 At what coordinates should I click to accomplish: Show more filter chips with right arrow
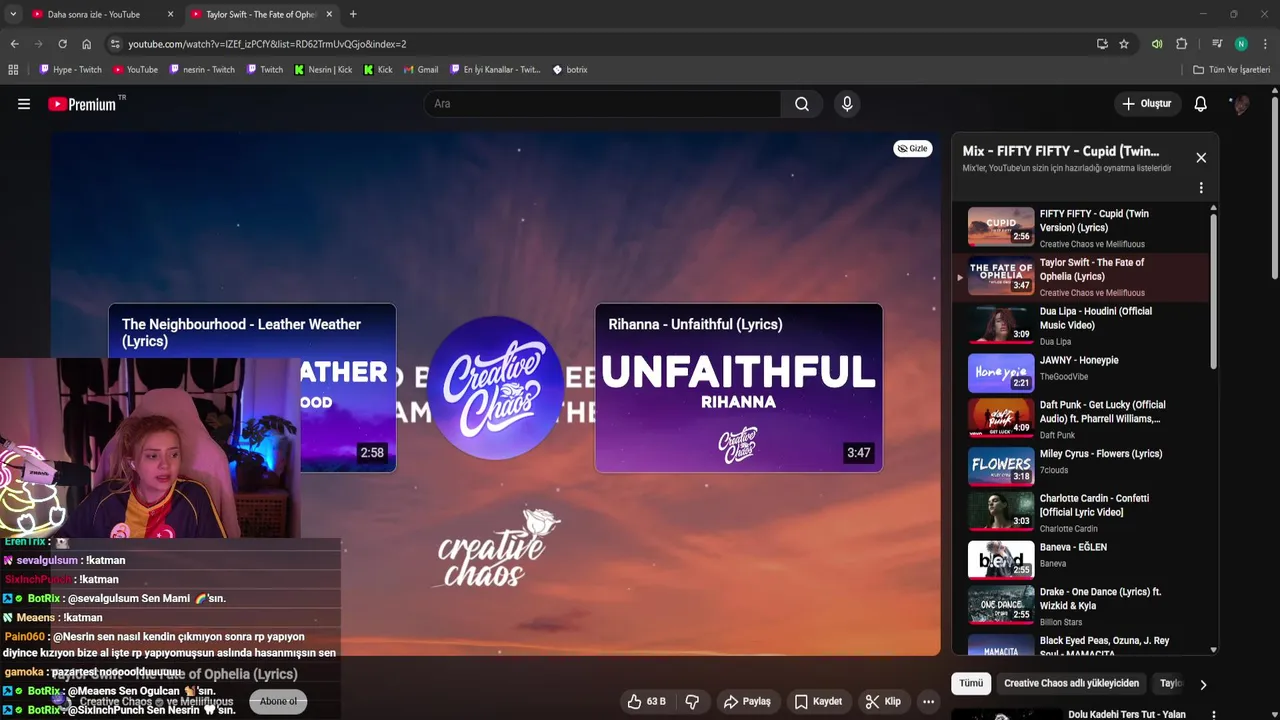click(1203, 685)
